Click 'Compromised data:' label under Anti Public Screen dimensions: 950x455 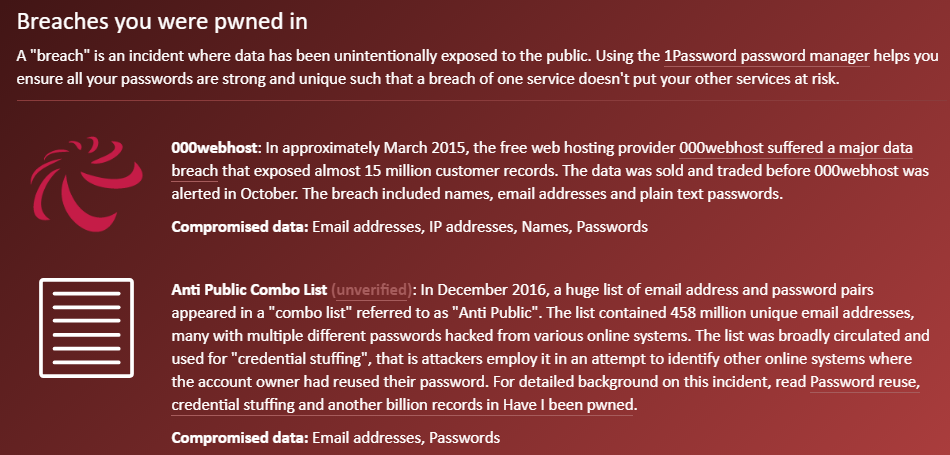pos(240,437)
